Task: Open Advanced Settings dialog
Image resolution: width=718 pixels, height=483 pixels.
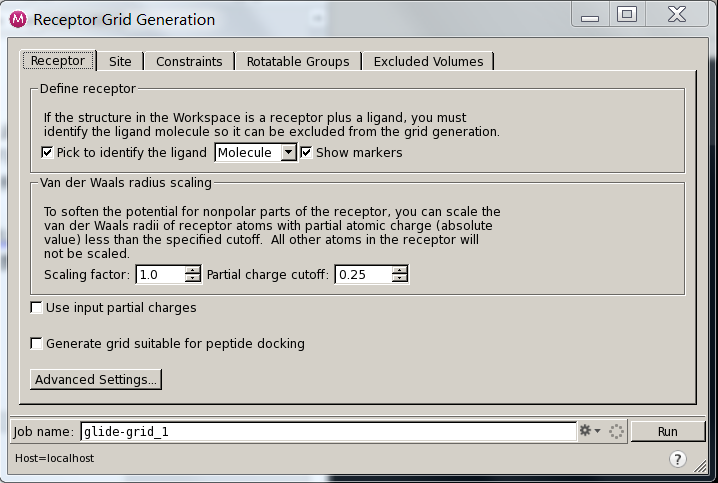Action: (96, 380)
